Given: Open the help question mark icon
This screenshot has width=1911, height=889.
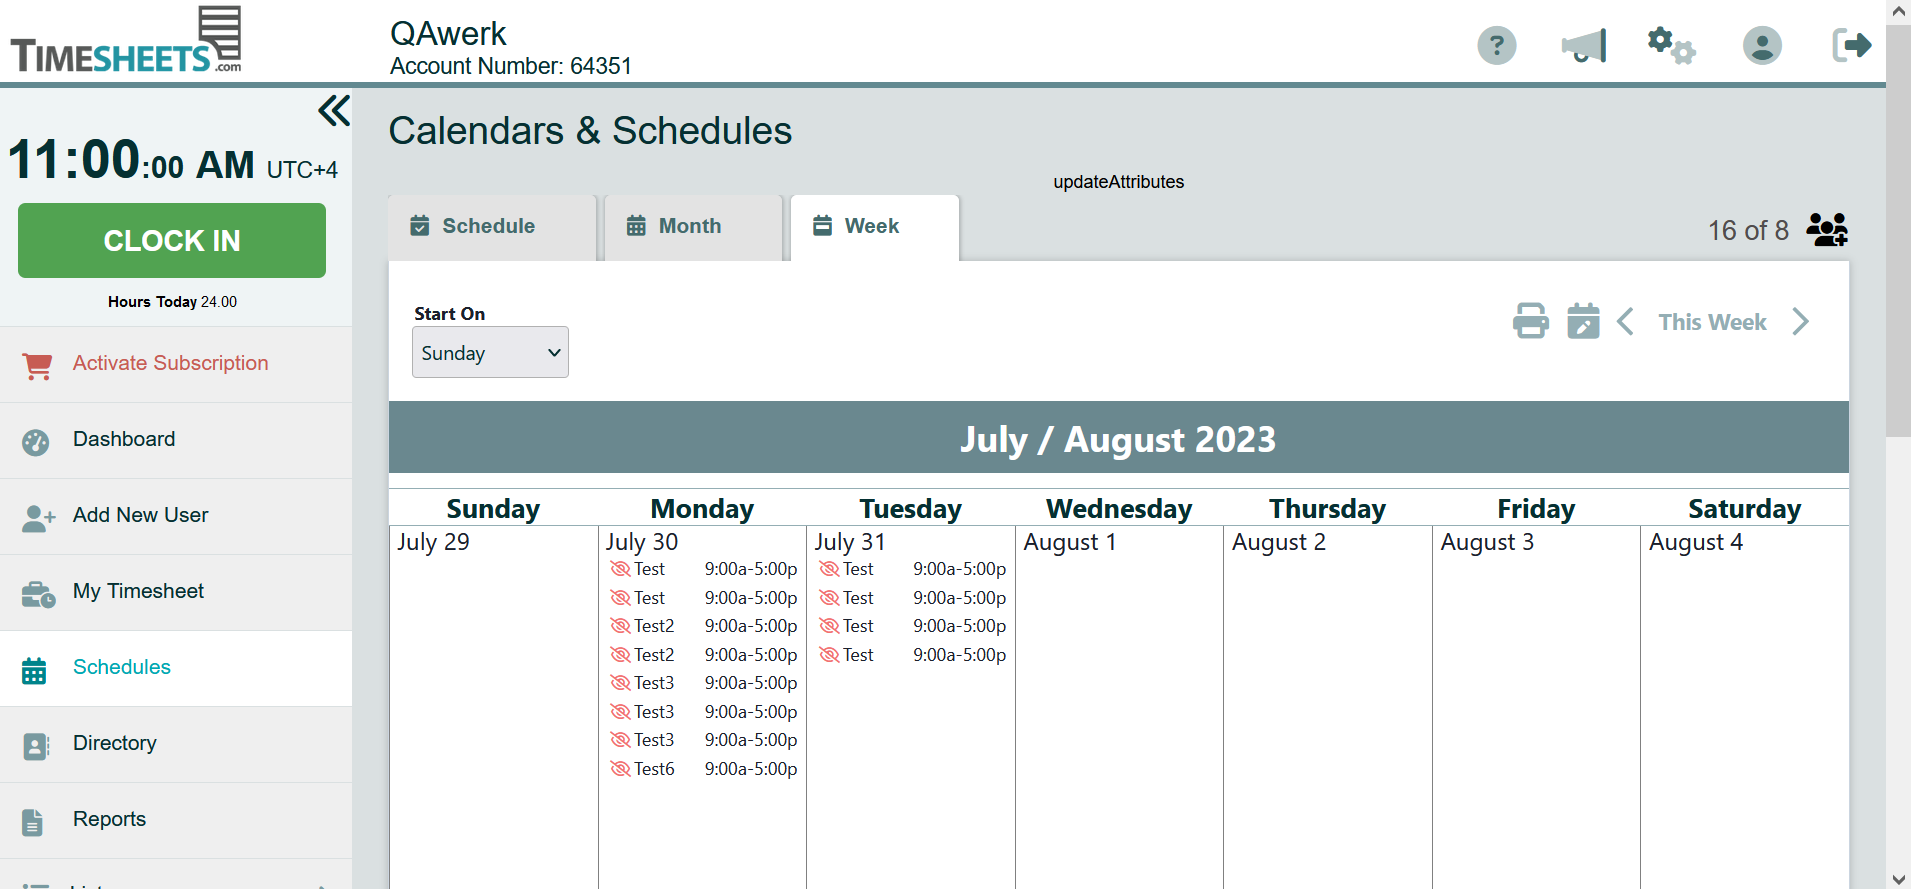Looking at the screenshot, I should (1496, 45).
